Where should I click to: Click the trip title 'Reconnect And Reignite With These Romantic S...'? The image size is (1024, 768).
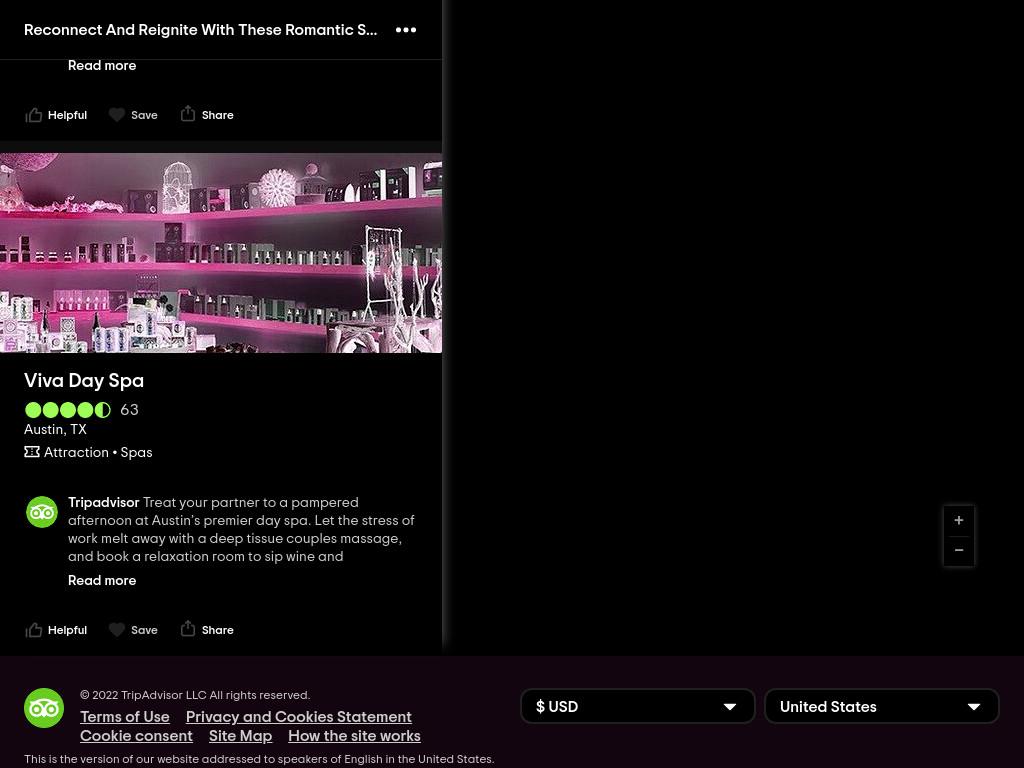coord(200,30)
